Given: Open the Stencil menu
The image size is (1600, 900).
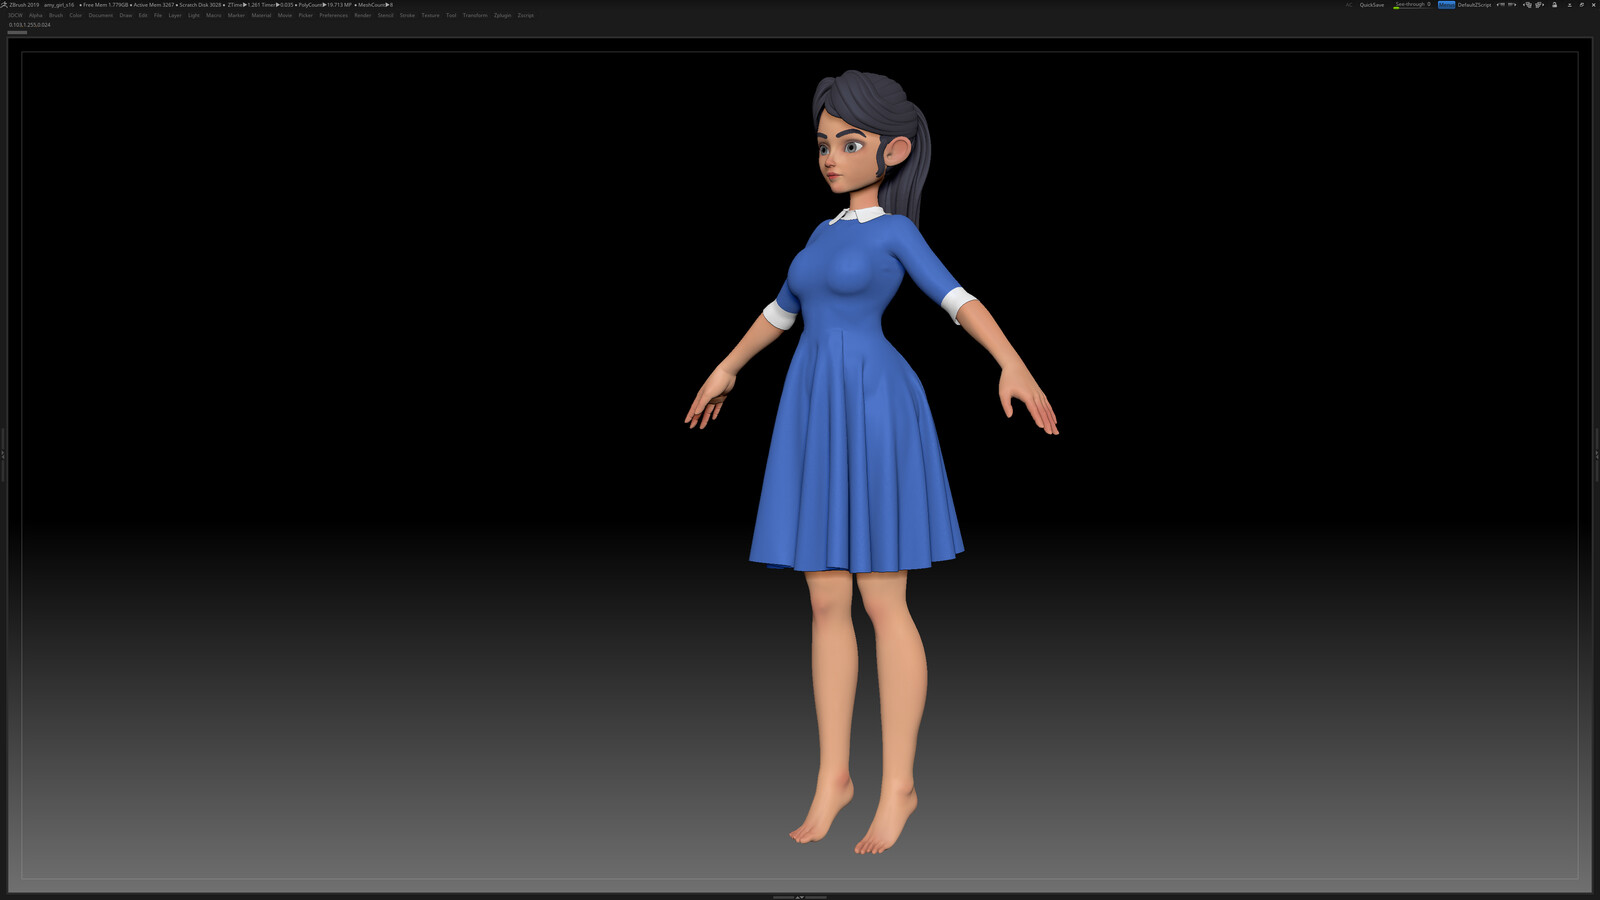Looking at the screenshot, I should 386,15.
